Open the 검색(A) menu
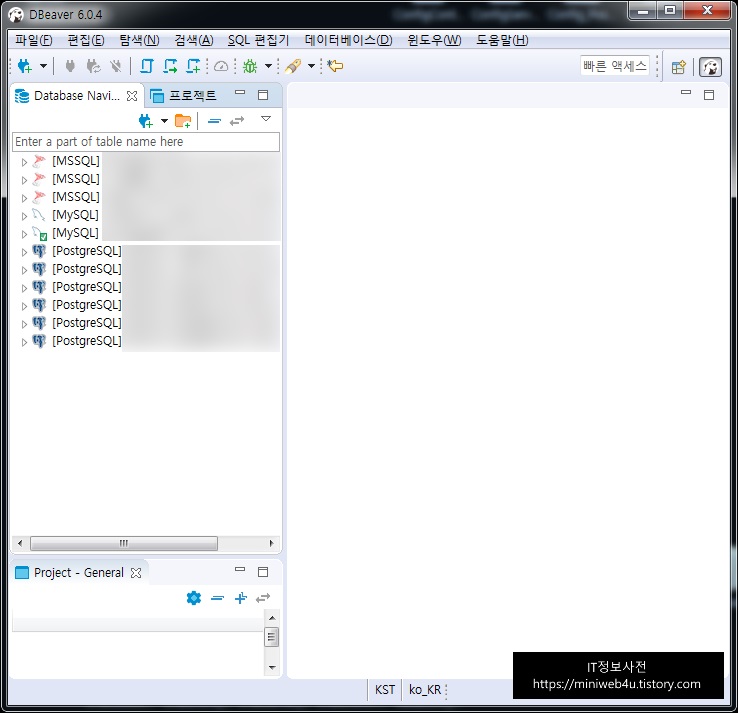 pyautogui.click(x=194, y=40)
